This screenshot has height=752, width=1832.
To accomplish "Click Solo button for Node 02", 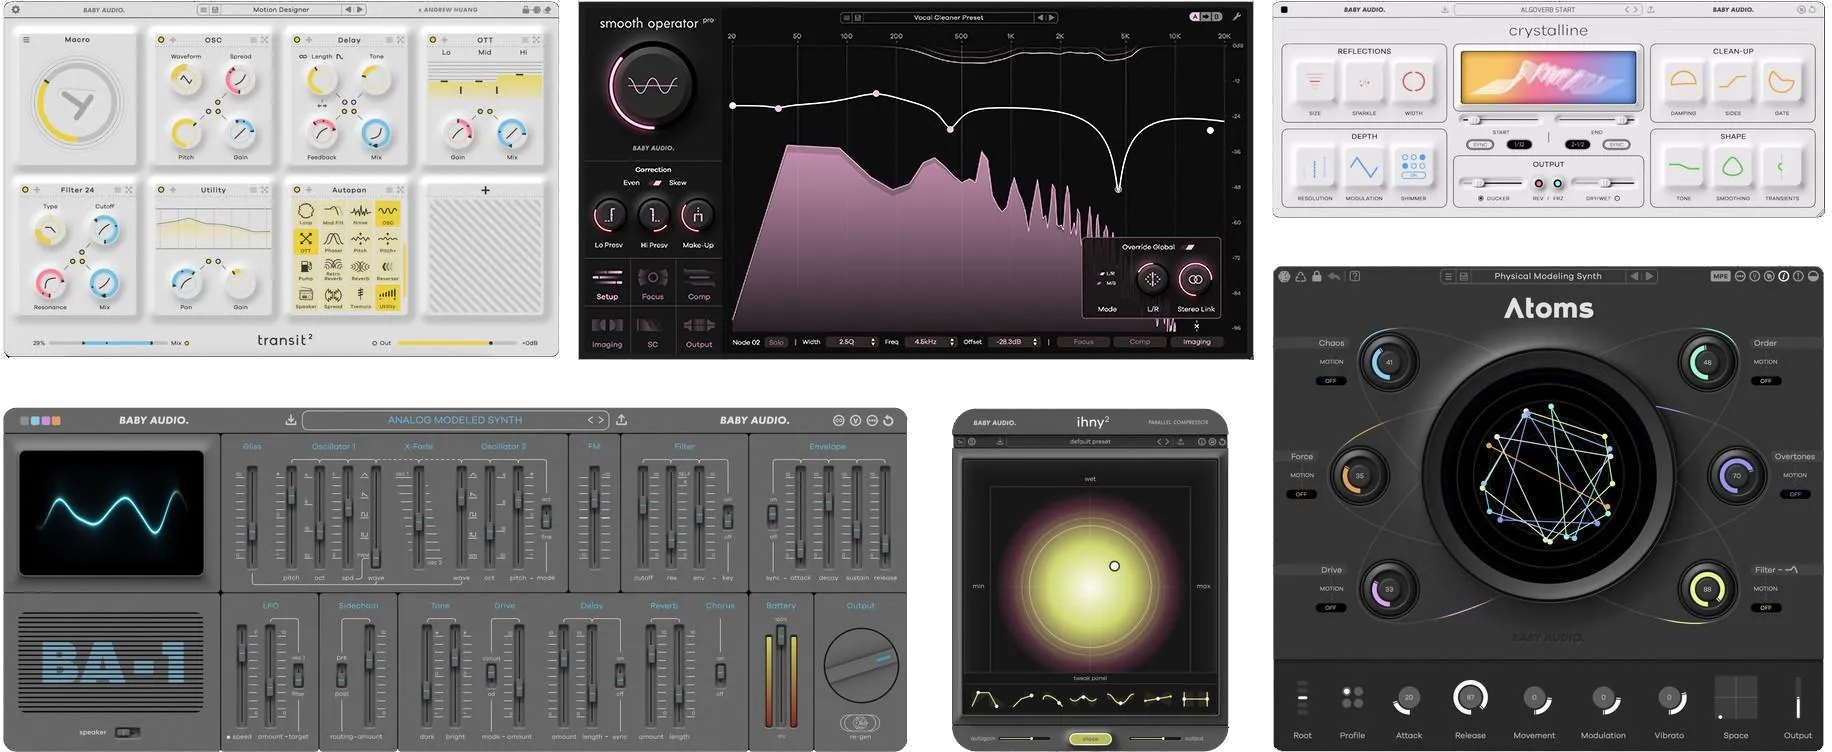I will click(x=776, y=342).
